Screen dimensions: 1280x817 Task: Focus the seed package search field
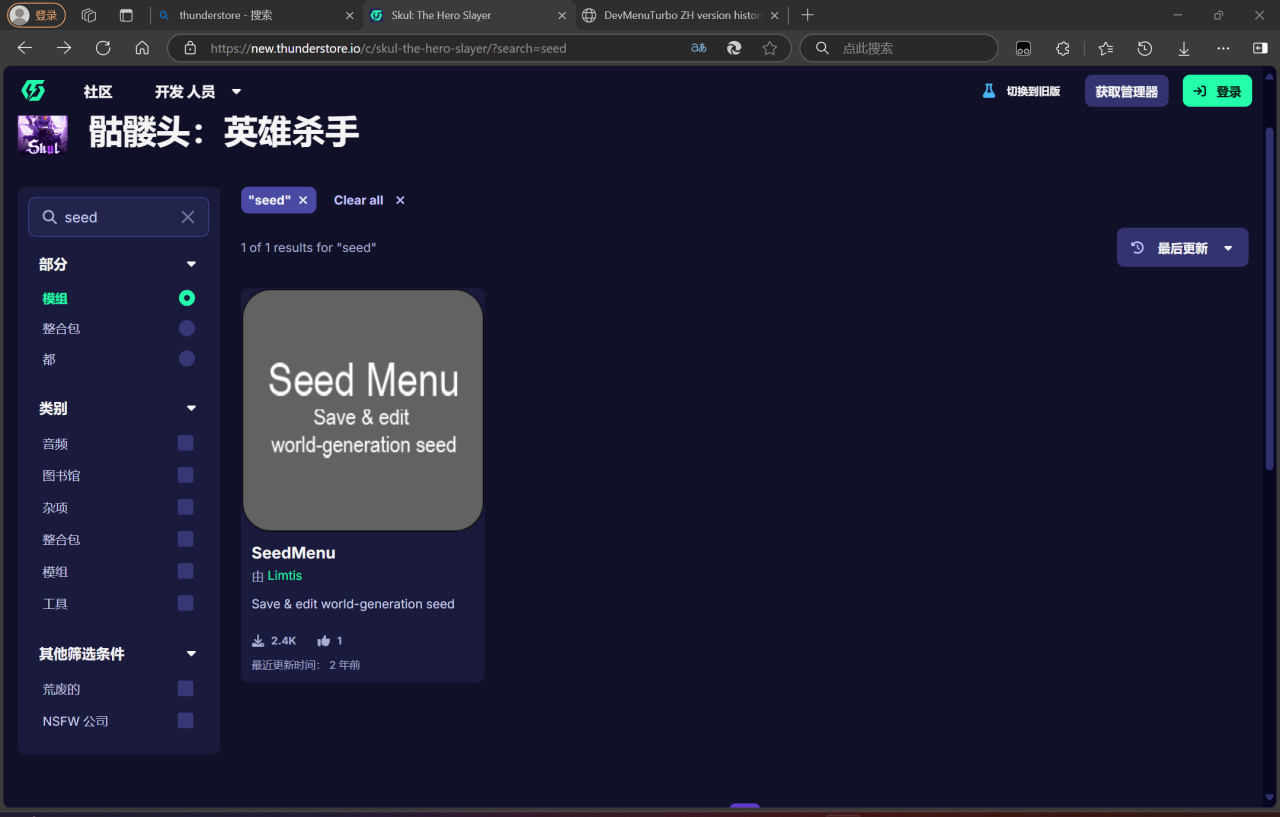click(x=118, y=217)
